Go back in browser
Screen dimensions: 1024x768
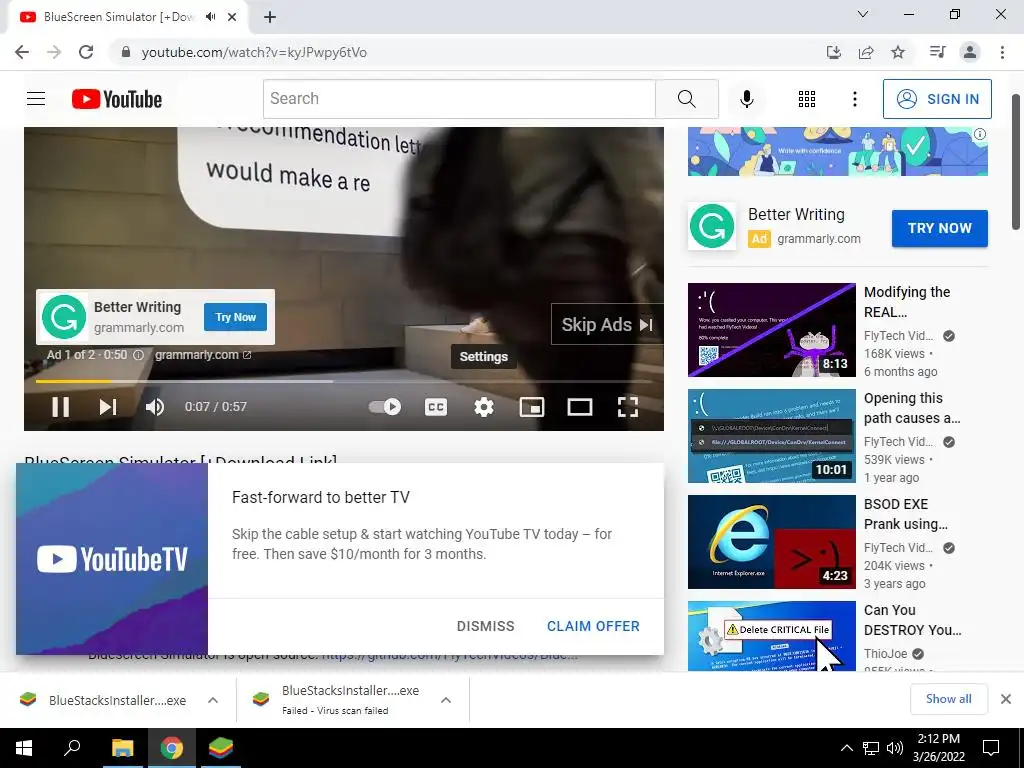click(x=22, y=52)
